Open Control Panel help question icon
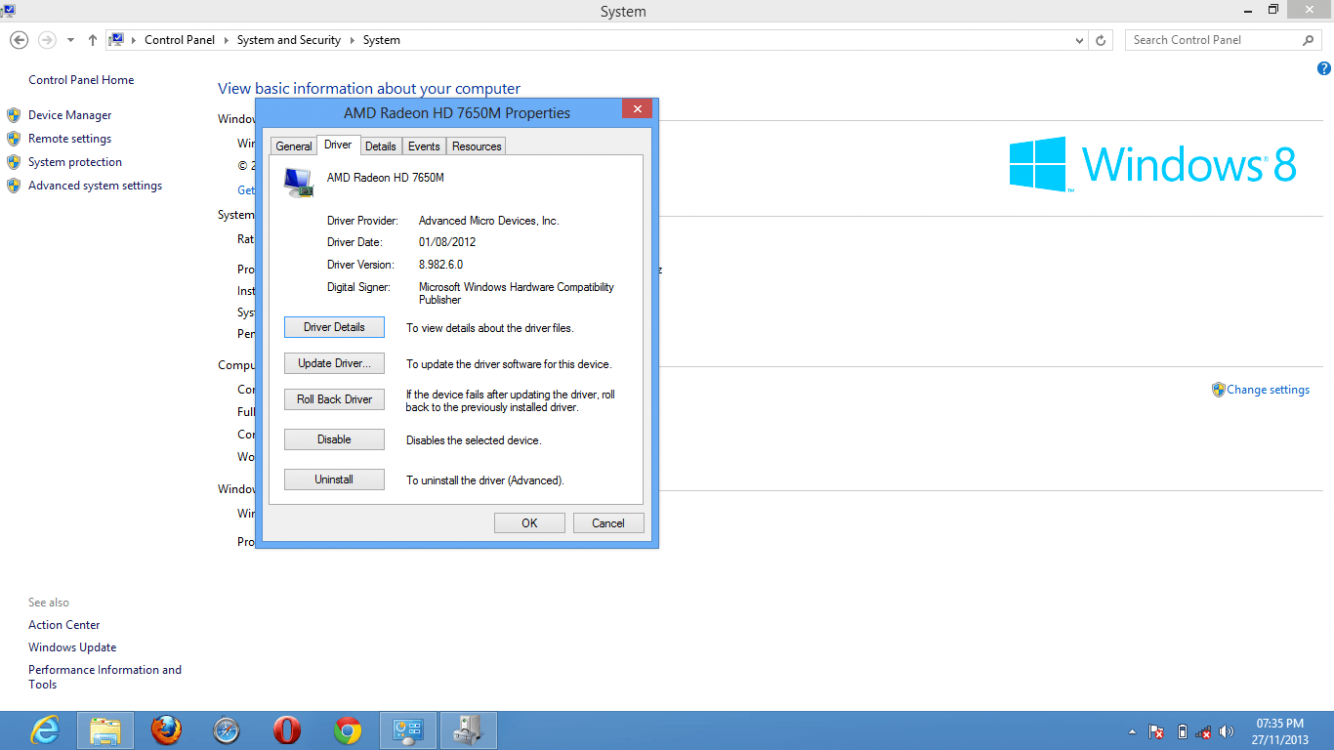 click(x=1324, y=69)
